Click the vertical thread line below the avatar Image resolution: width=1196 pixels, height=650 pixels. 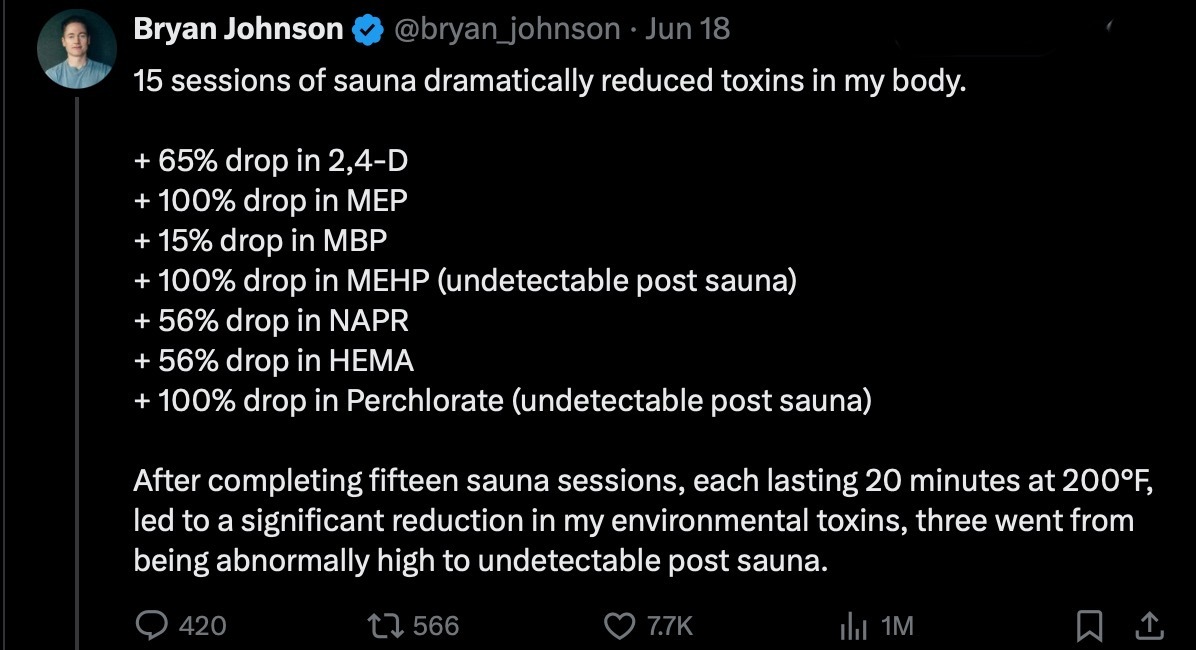tap(77, 374)
